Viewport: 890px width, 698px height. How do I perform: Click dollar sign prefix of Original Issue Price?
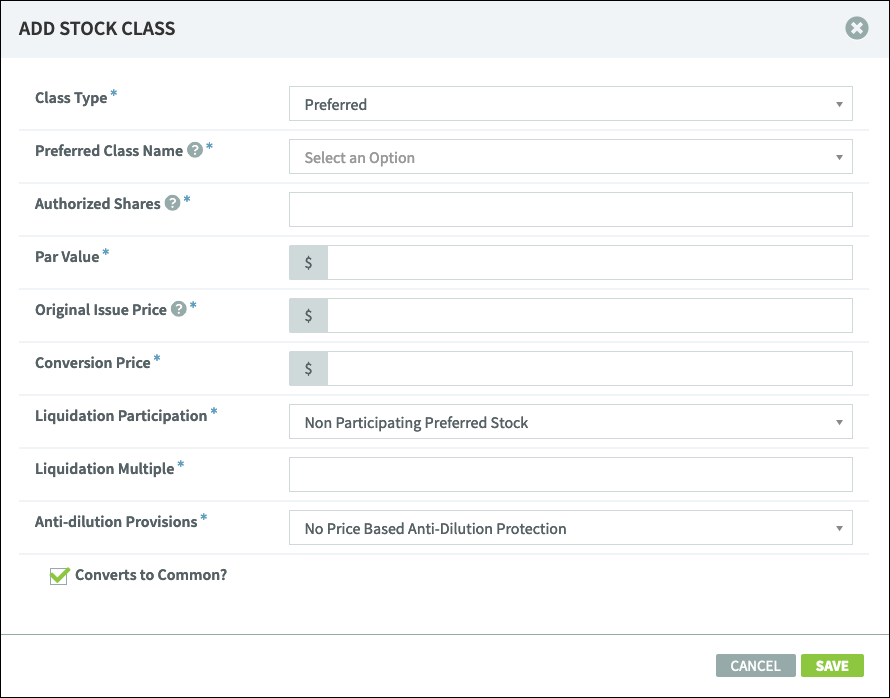pos(308,316)
